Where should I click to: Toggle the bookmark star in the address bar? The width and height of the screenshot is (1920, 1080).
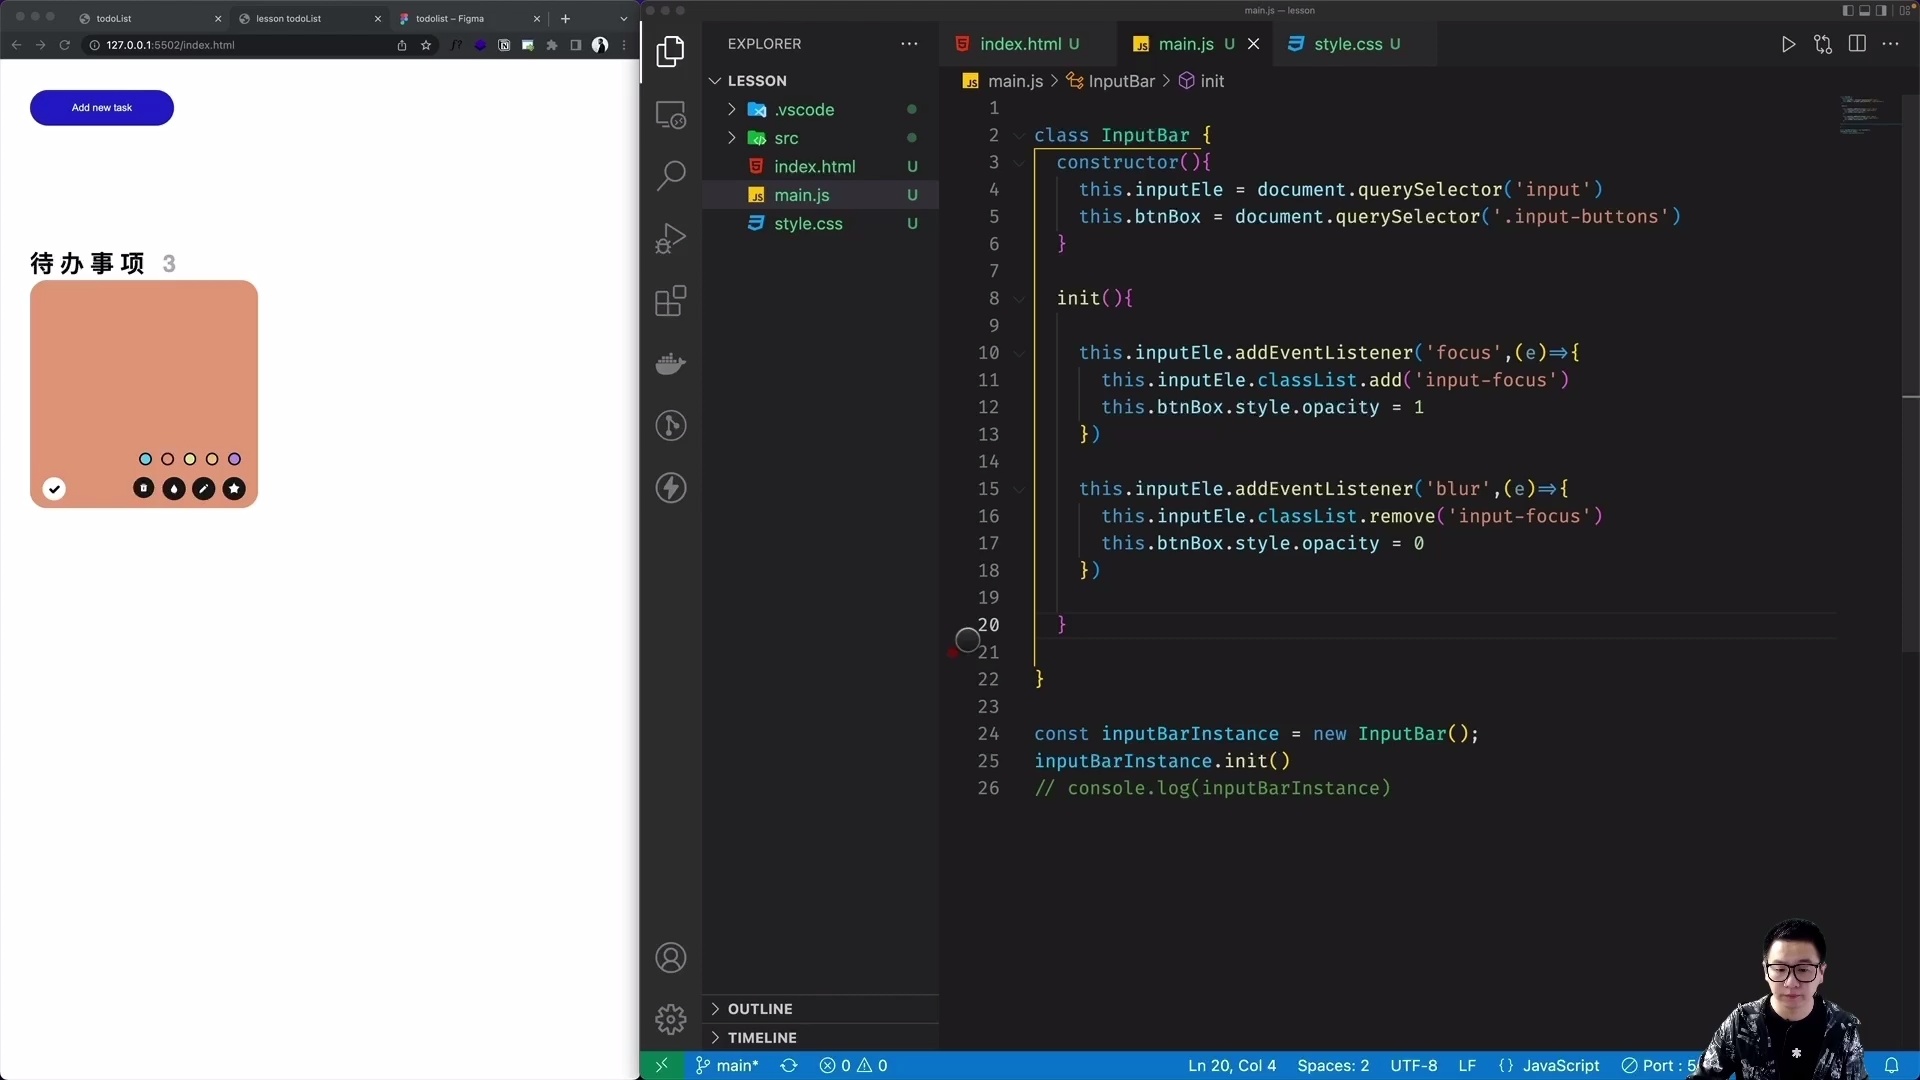point(426,45)
